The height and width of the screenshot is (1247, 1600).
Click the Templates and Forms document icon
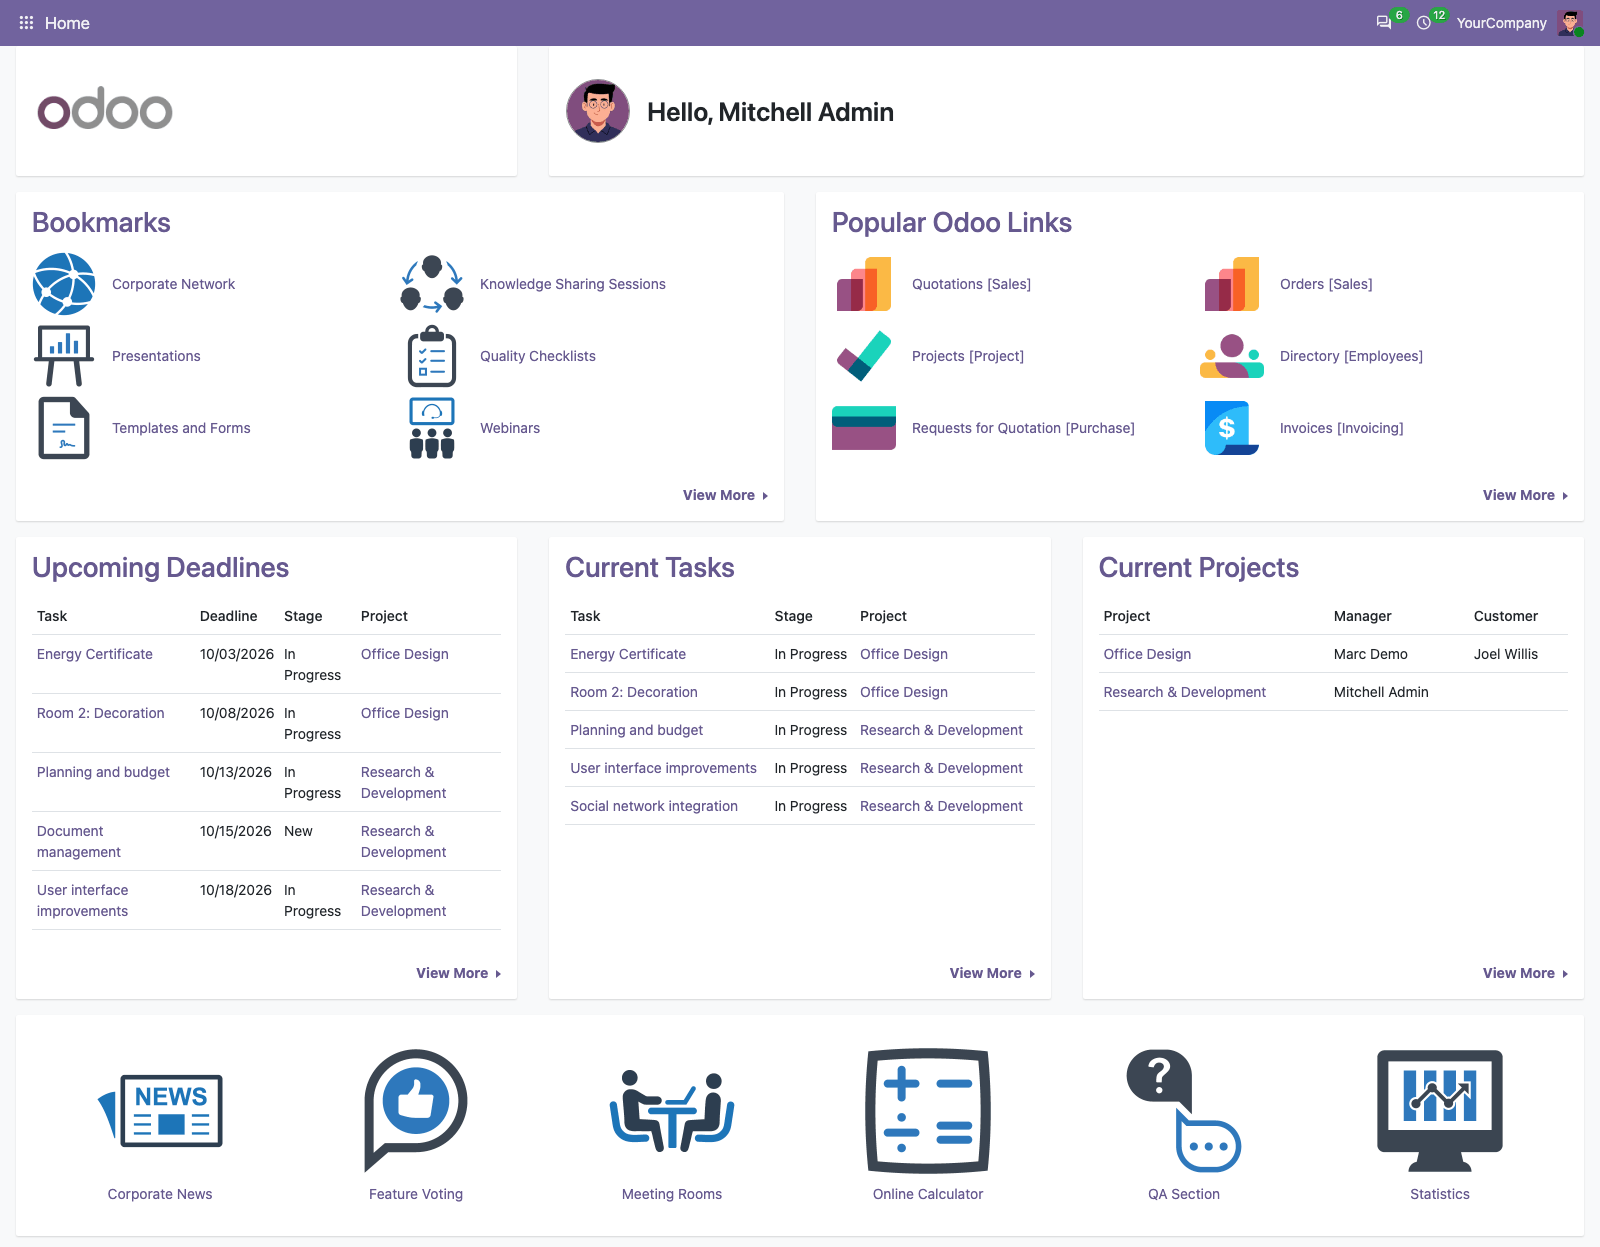[x=64, y=428]
